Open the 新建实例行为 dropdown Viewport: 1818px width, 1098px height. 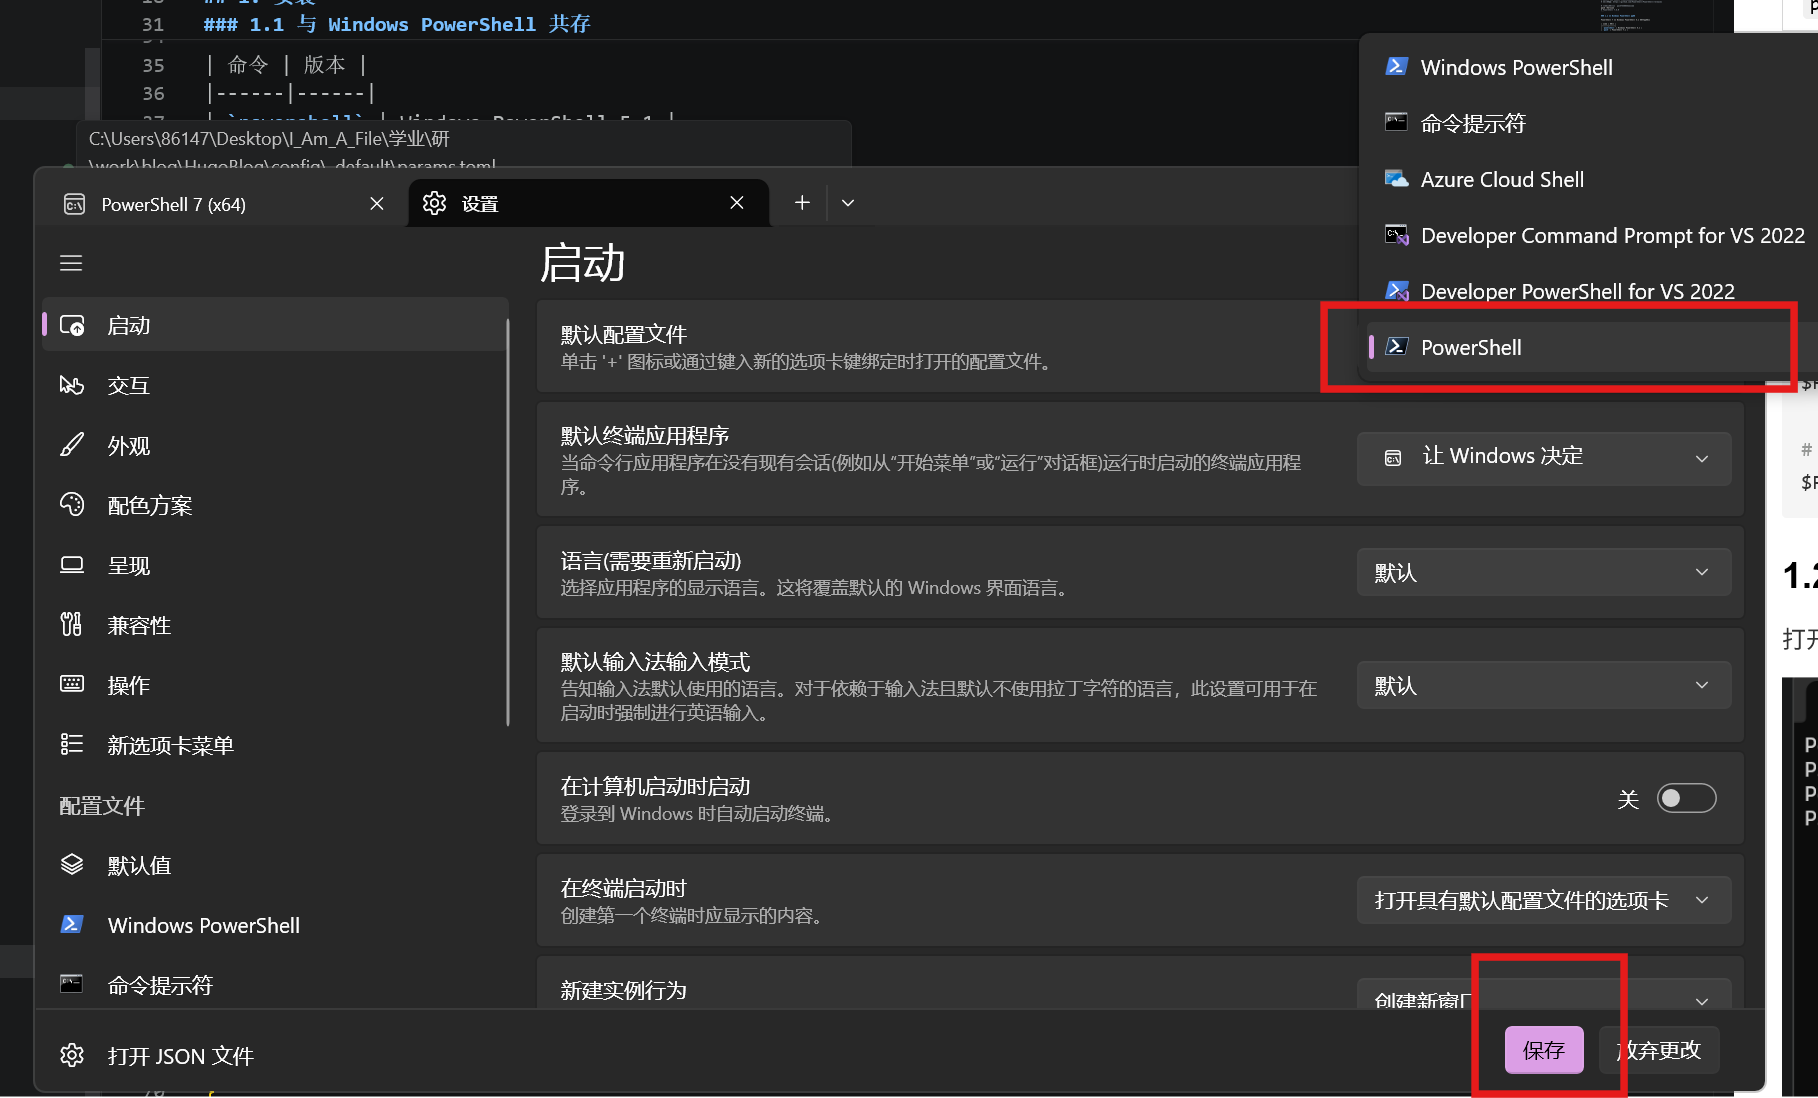click(x=1543, y=994)
